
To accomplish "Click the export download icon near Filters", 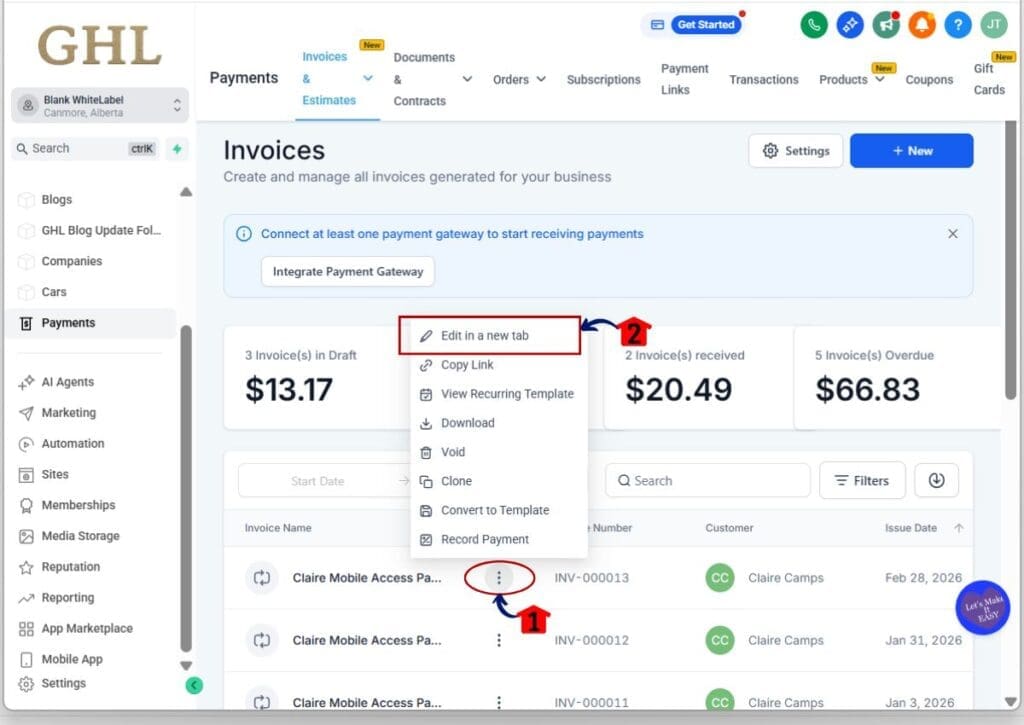I will (x=936, y=480).
